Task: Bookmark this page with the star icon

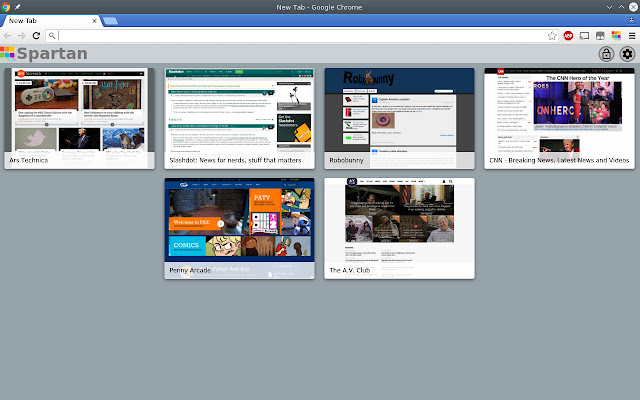Action: pyautogui.click(x=552, y=35)
